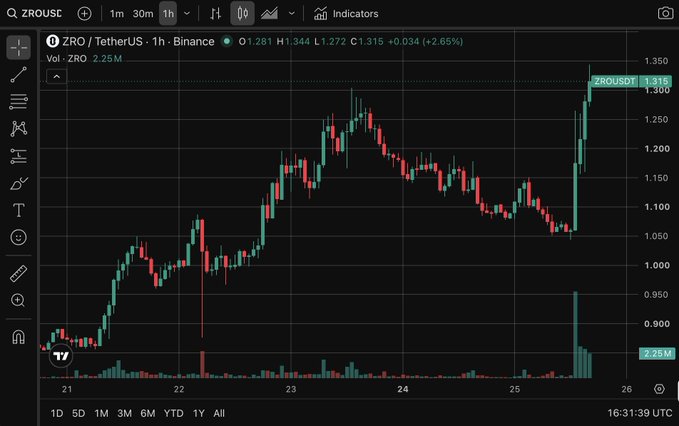This screenshot has height=426, width=679.
Task: Click the green market status dot
Action: coord(226,42)
